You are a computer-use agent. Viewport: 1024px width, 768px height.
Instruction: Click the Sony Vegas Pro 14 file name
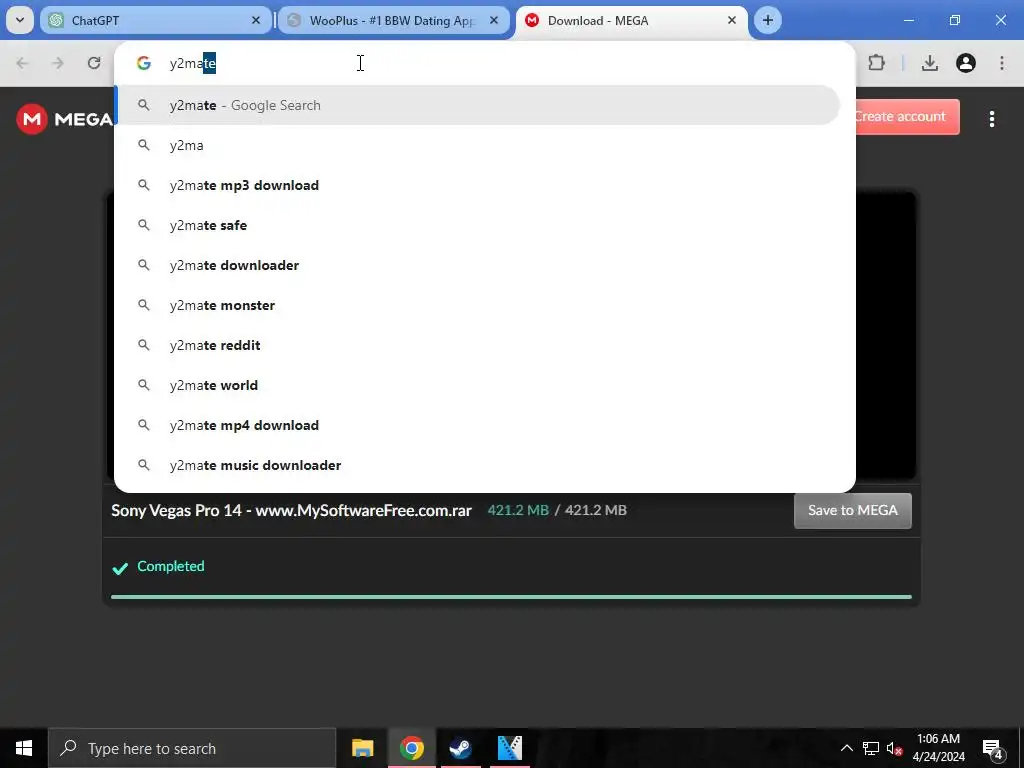point(291,510)
